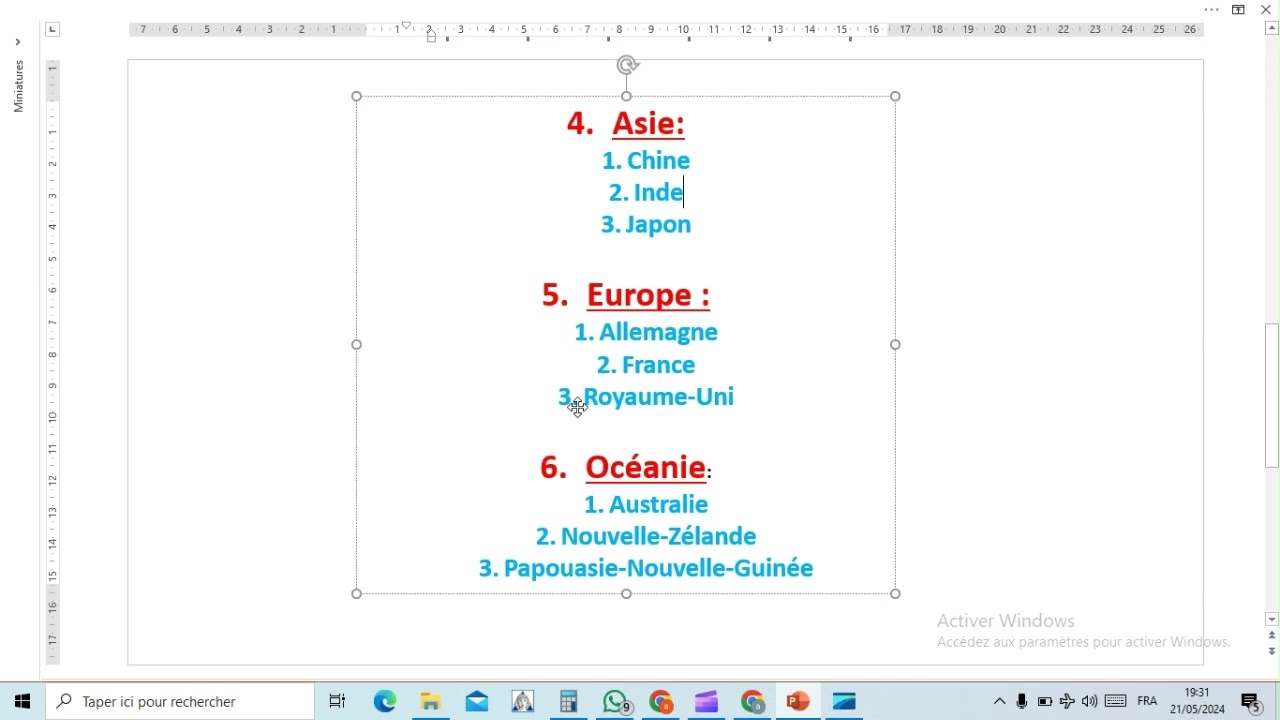1280x720 pixels.
Task: Click the rotation handle above the text box
Action: pos(627,66)
